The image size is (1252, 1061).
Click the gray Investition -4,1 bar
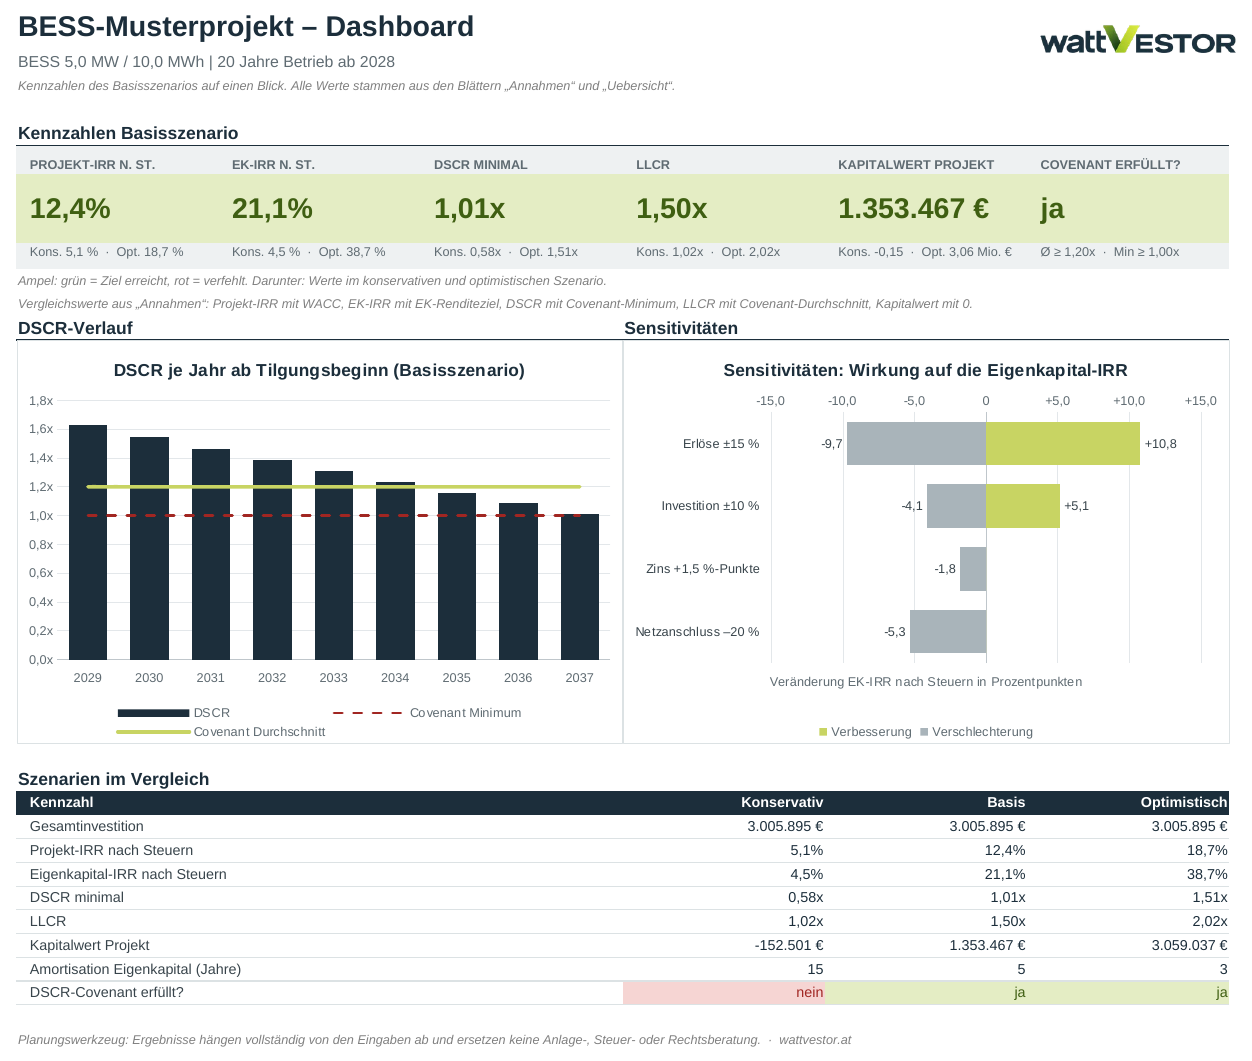956,506
